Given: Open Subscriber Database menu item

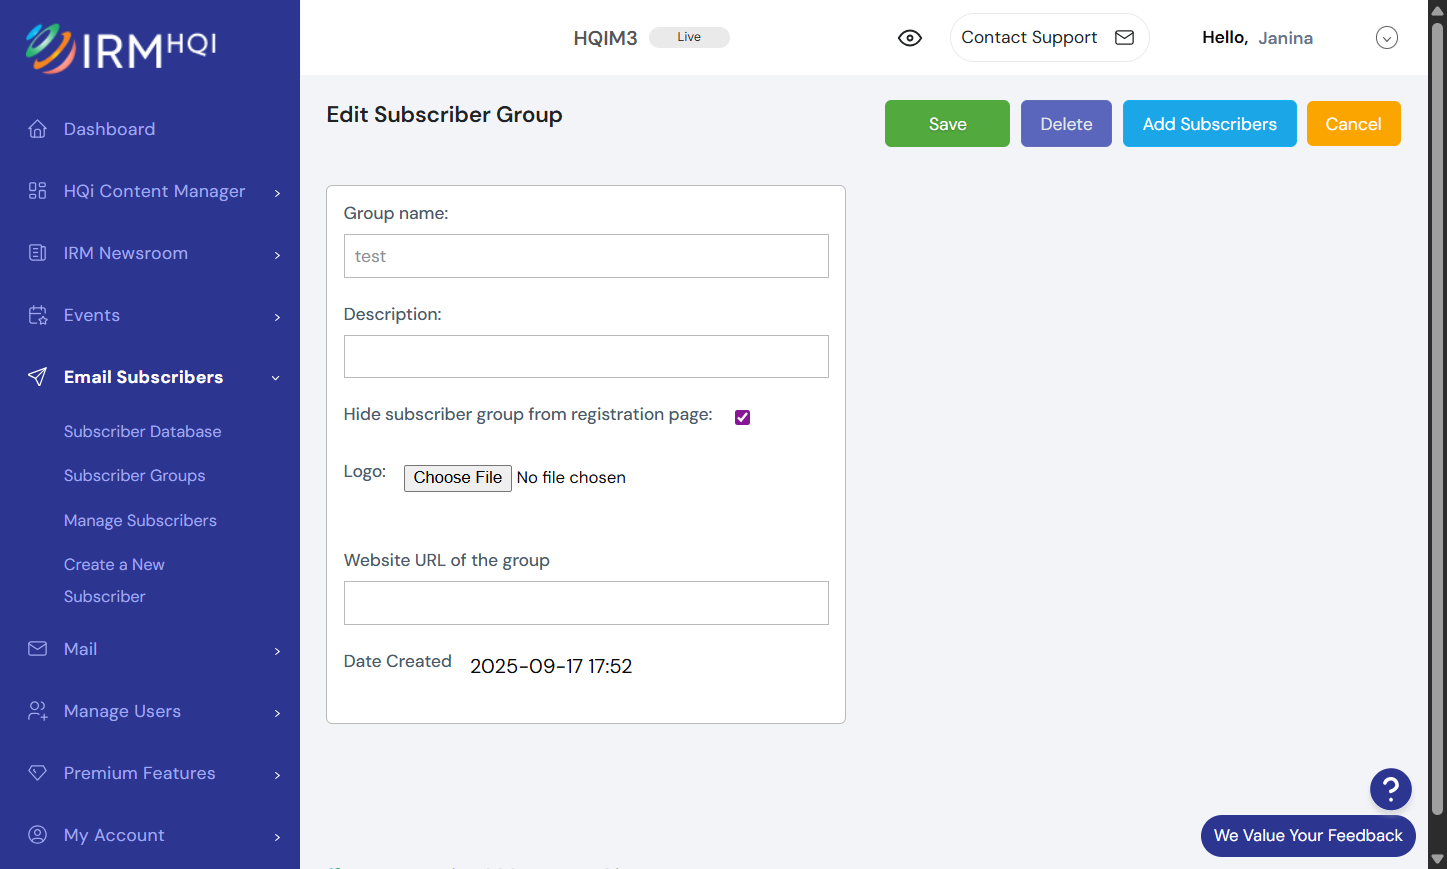Looking at the screenshot, I should [x=143, y=432].
